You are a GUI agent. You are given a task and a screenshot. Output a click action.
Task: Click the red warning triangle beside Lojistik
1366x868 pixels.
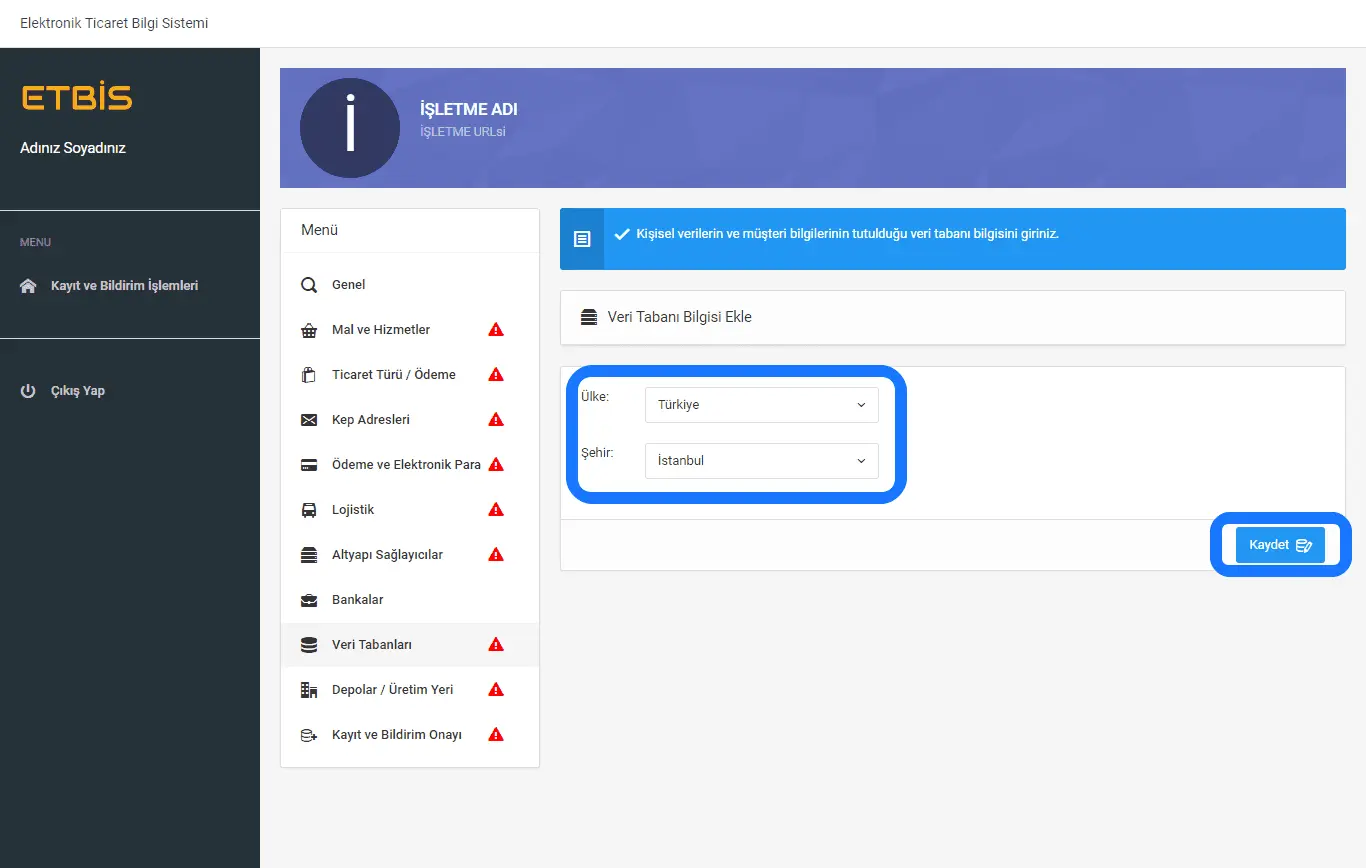(495, 510)
